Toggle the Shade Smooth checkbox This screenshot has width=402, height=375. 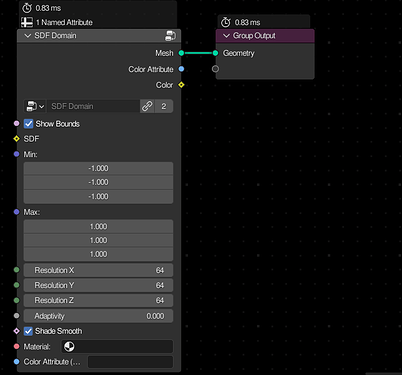28,331
